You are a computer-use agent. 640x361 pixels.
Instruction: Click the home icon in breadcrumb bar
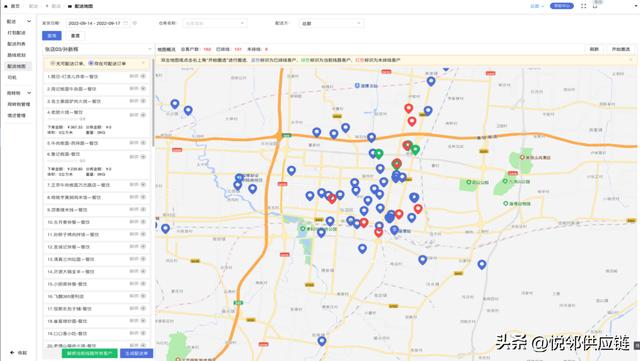coord(6,6)
